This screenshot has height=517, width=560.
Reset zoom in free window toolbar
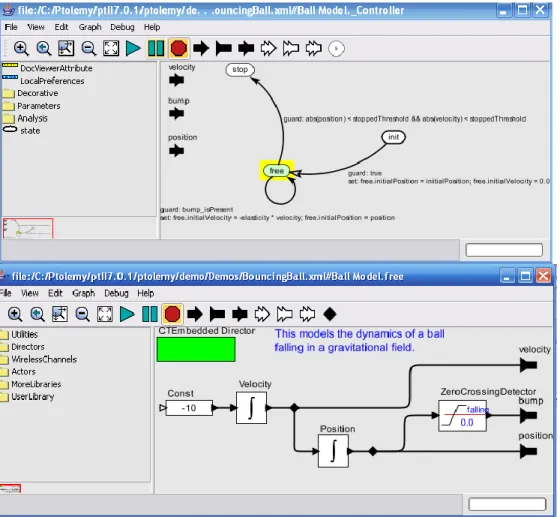(38, 314)
